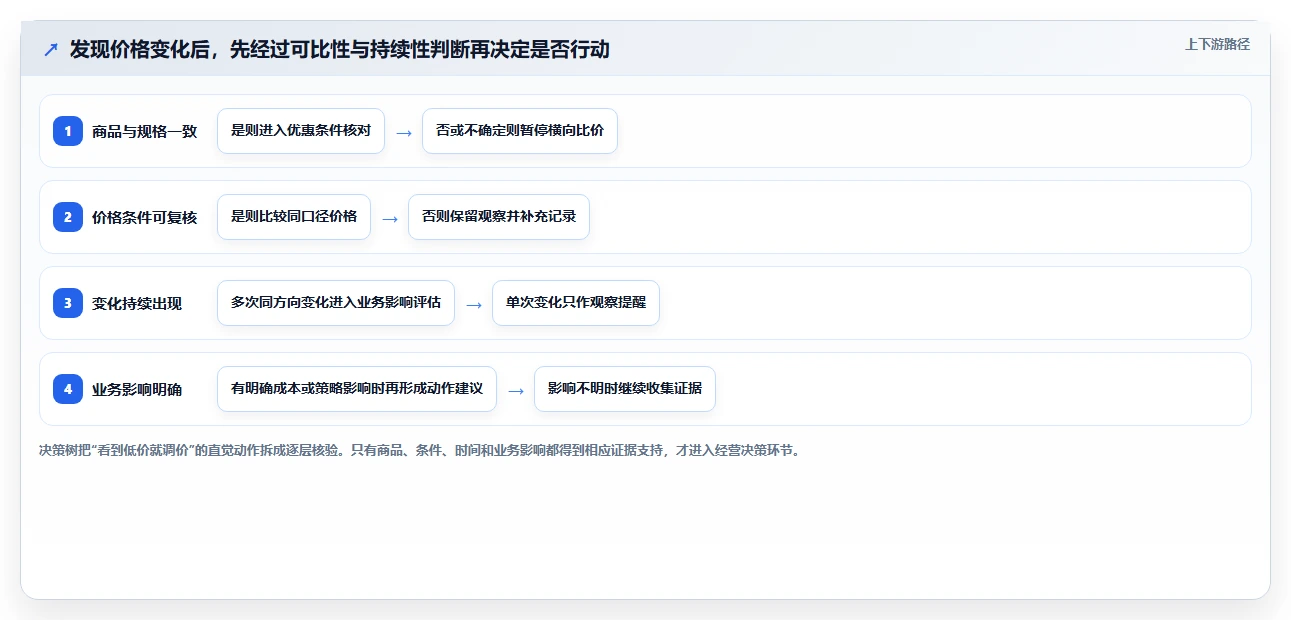
Task: Click the 影响不明时继续收集证据 box
Action: pos(625,389)
